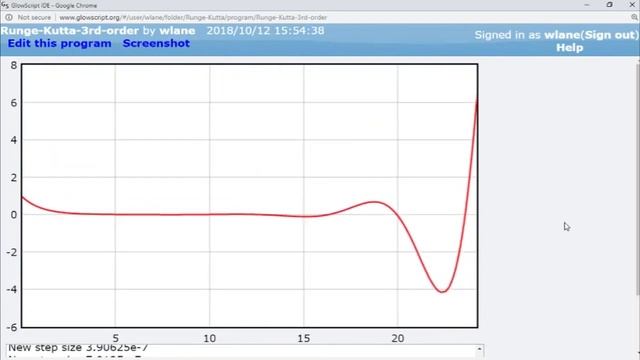Sign out of wlane account
The height and width of the screenshot is (360, 640).
click(x=610, y=35)
